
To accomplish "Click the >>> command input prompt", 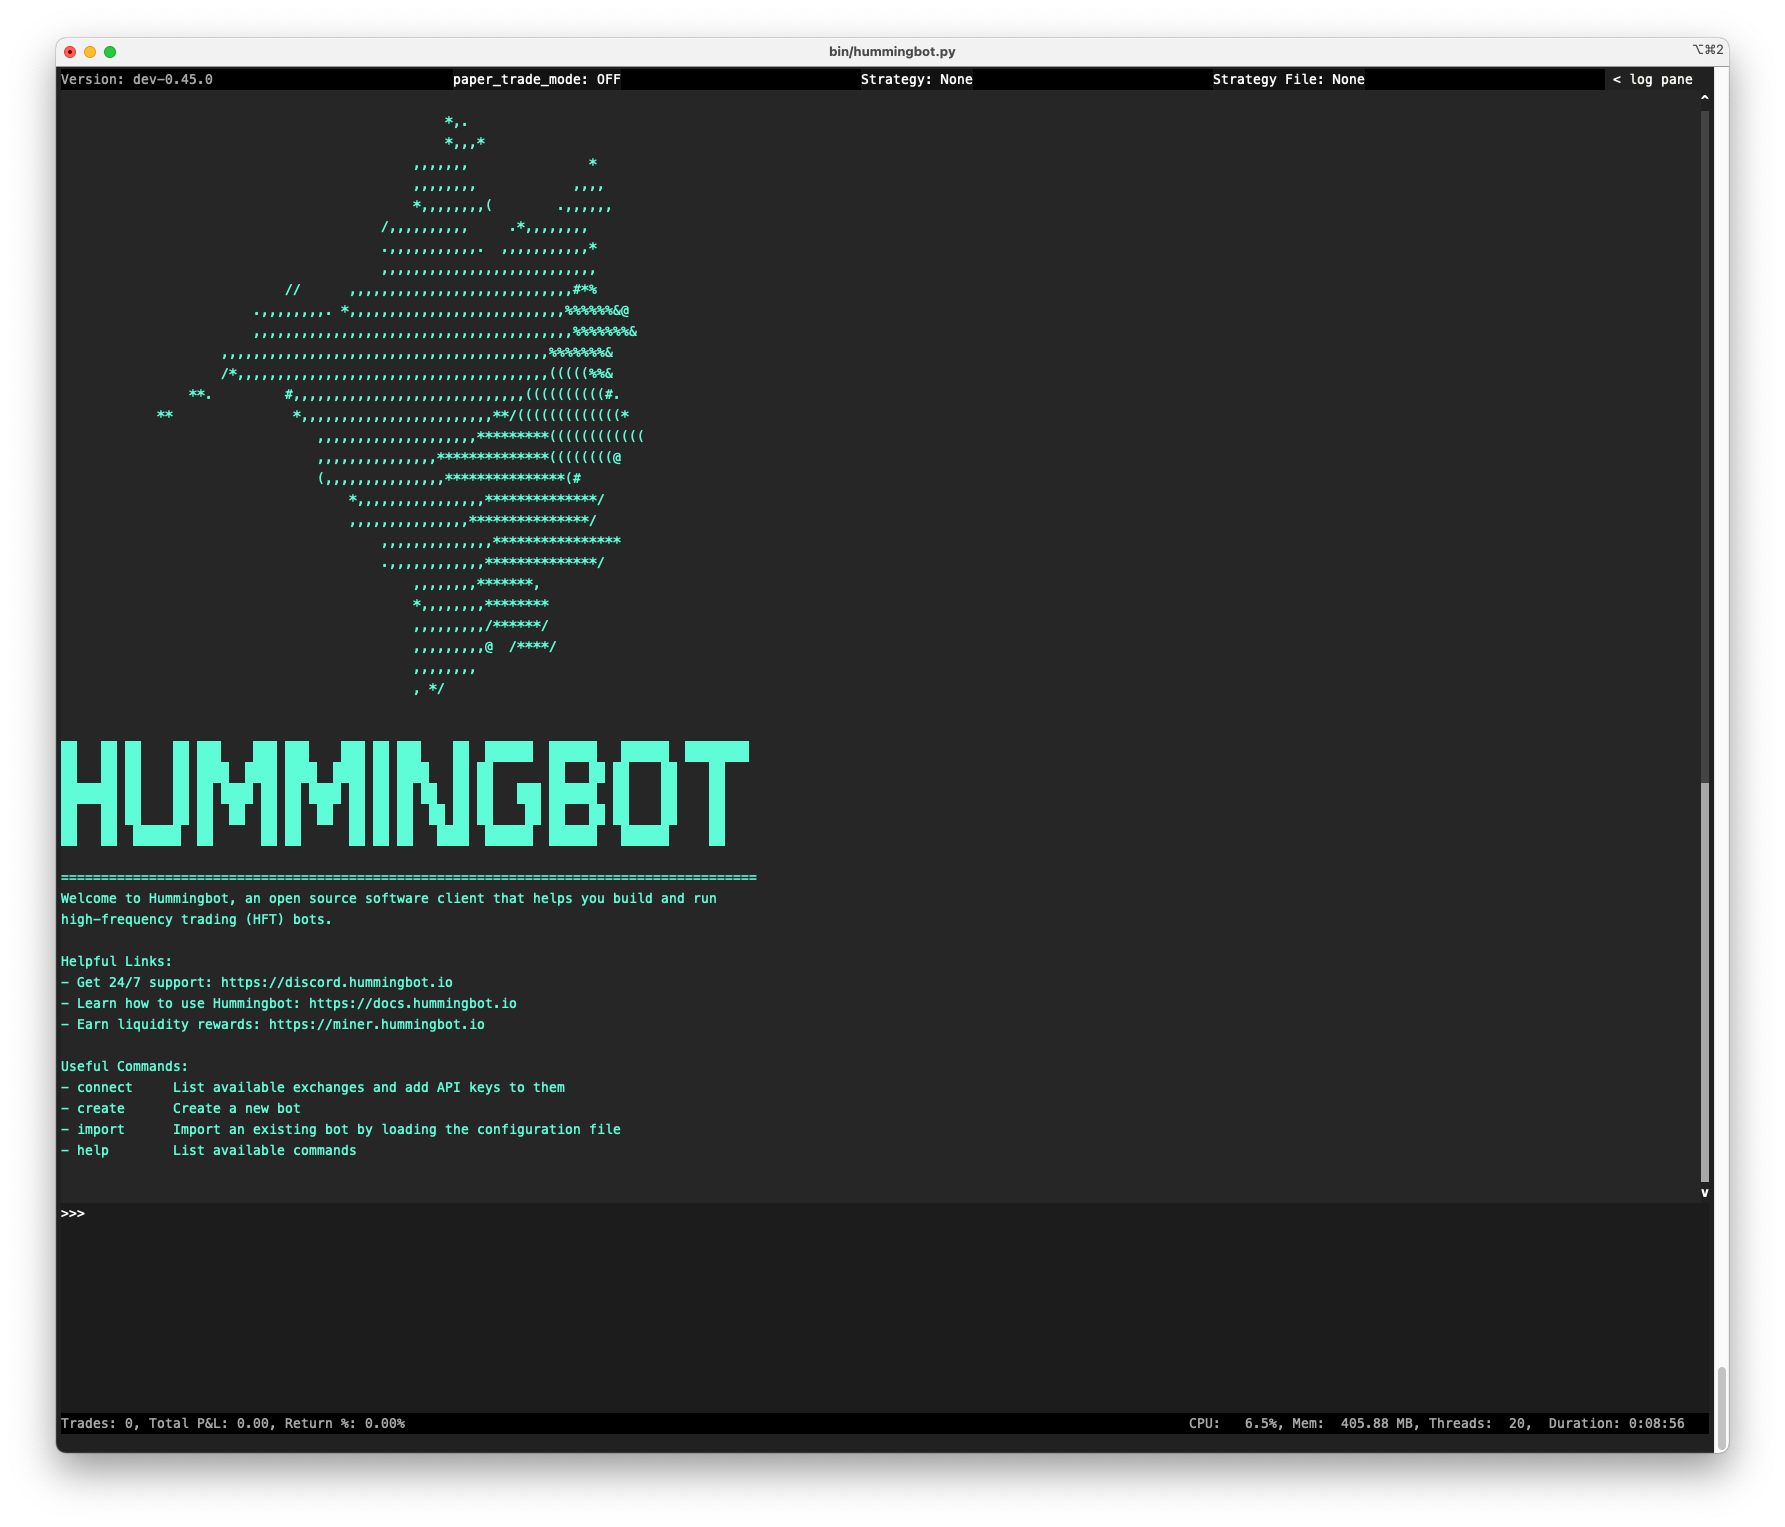I will 72,1213.
